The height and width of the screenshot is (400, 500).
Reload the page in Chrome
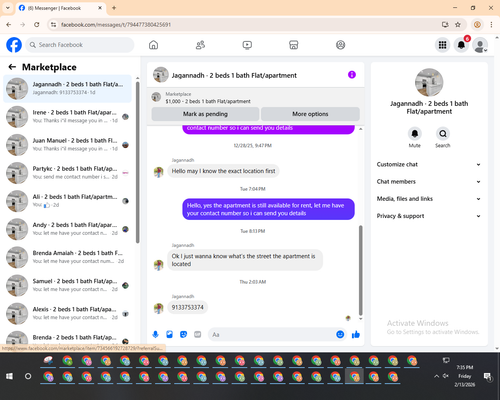pyautogui.click(x=37, y=24)
